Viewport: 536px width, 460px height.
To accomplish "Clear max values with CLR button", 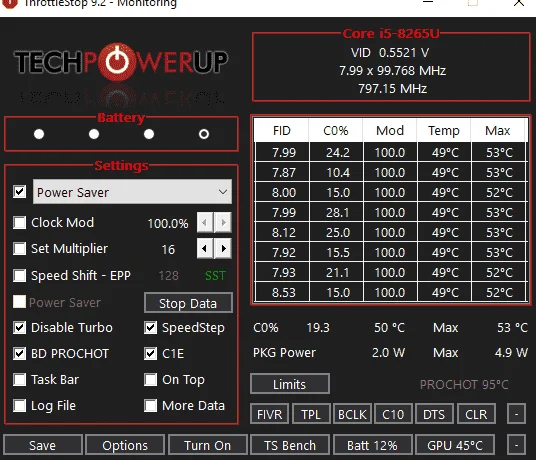I will pos(476,414).
